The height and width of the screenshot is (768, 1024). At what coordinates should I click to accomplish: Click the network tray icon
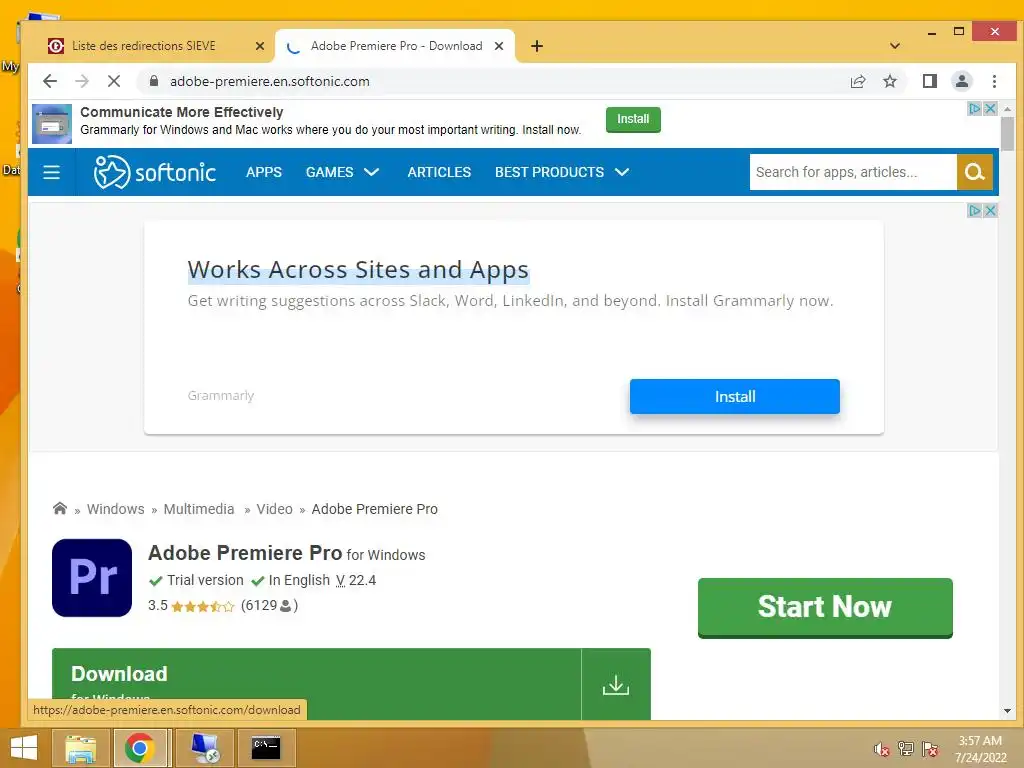(906, 749)
